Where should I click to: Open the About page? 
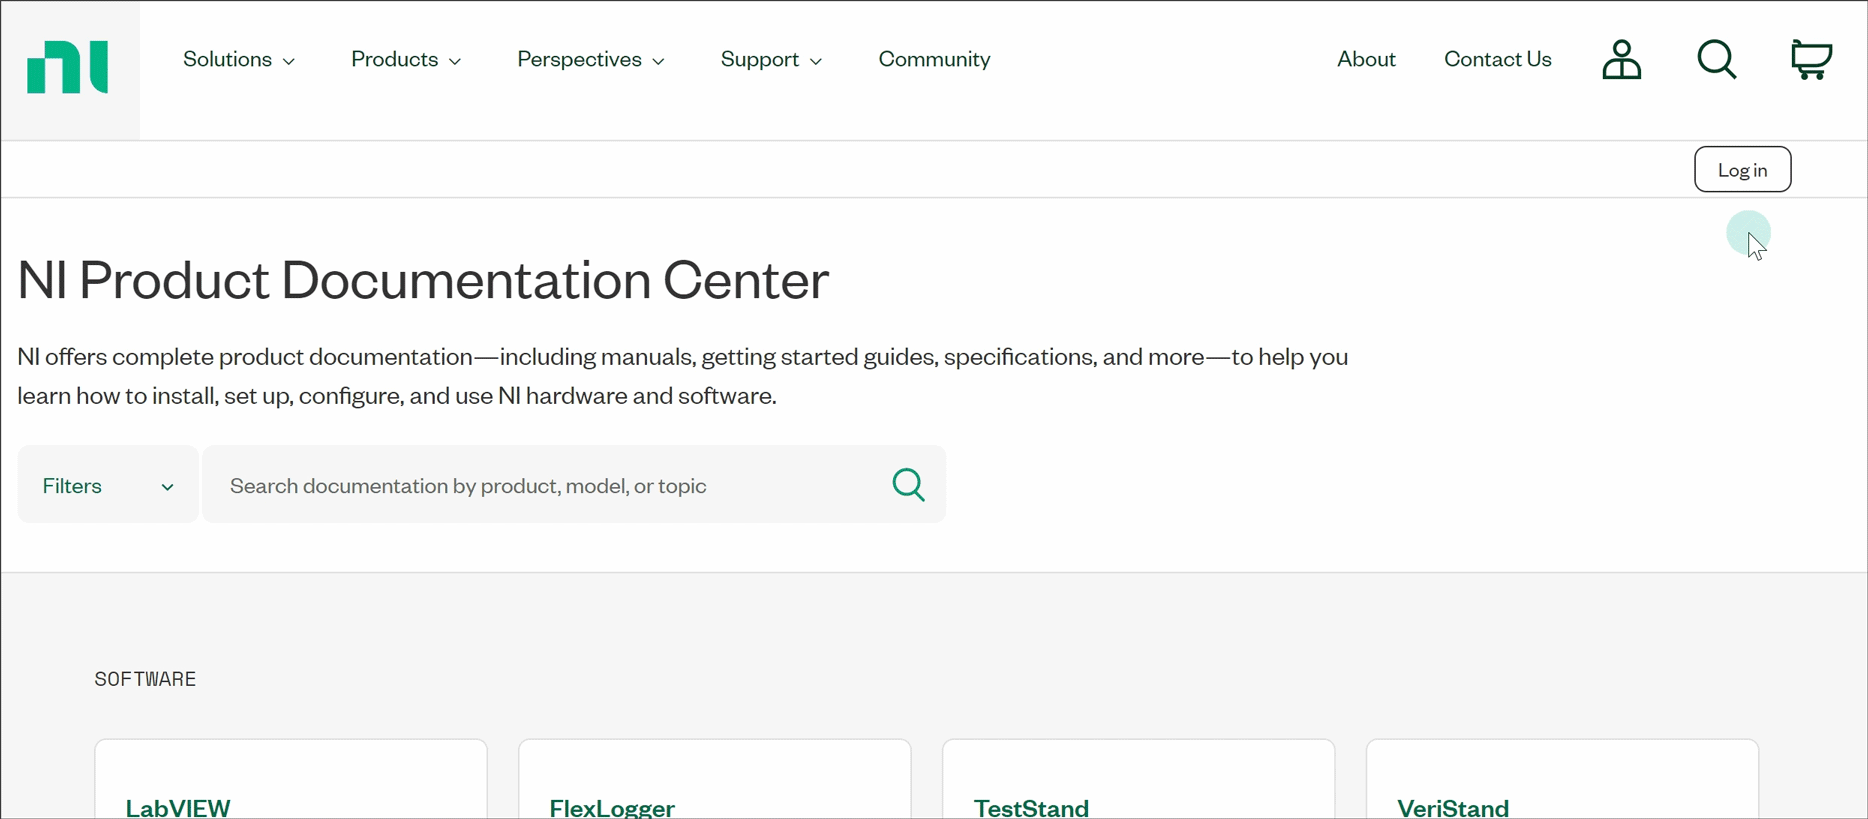1366,59
